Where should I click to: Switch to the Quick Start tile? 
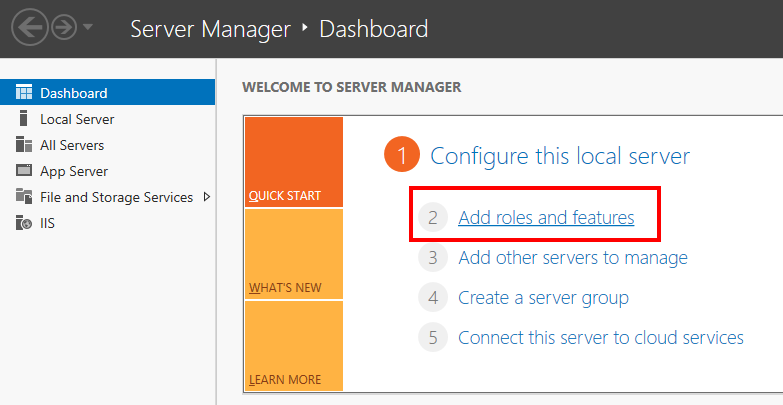pos(293,162)
